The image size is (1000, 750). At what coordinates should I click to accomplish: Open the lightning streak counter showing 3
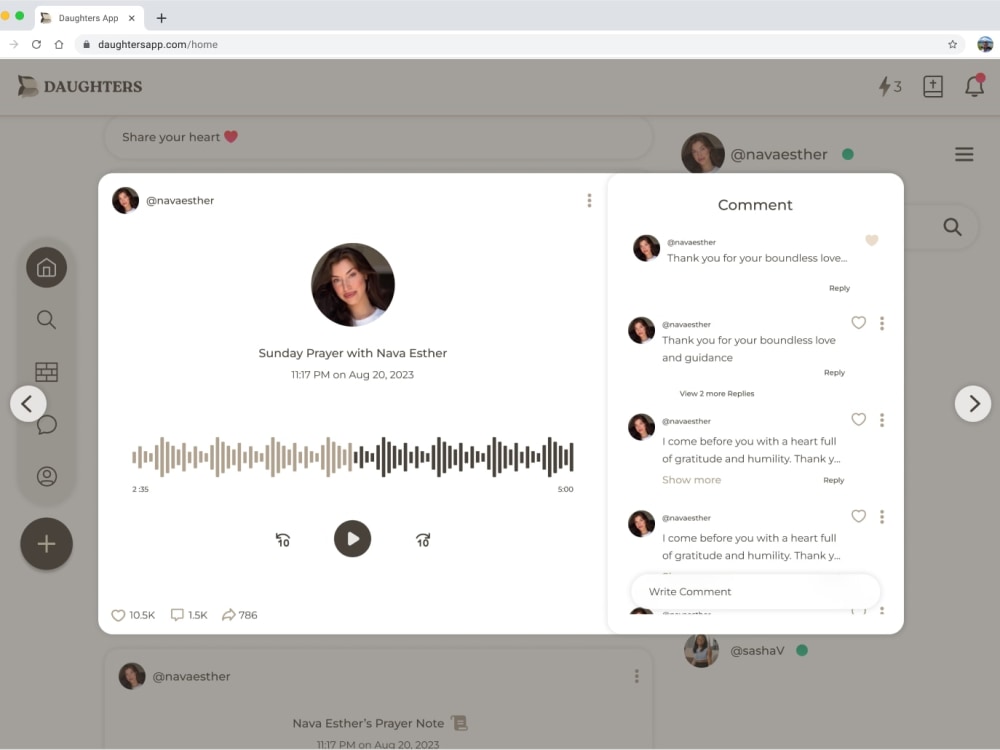890,86
